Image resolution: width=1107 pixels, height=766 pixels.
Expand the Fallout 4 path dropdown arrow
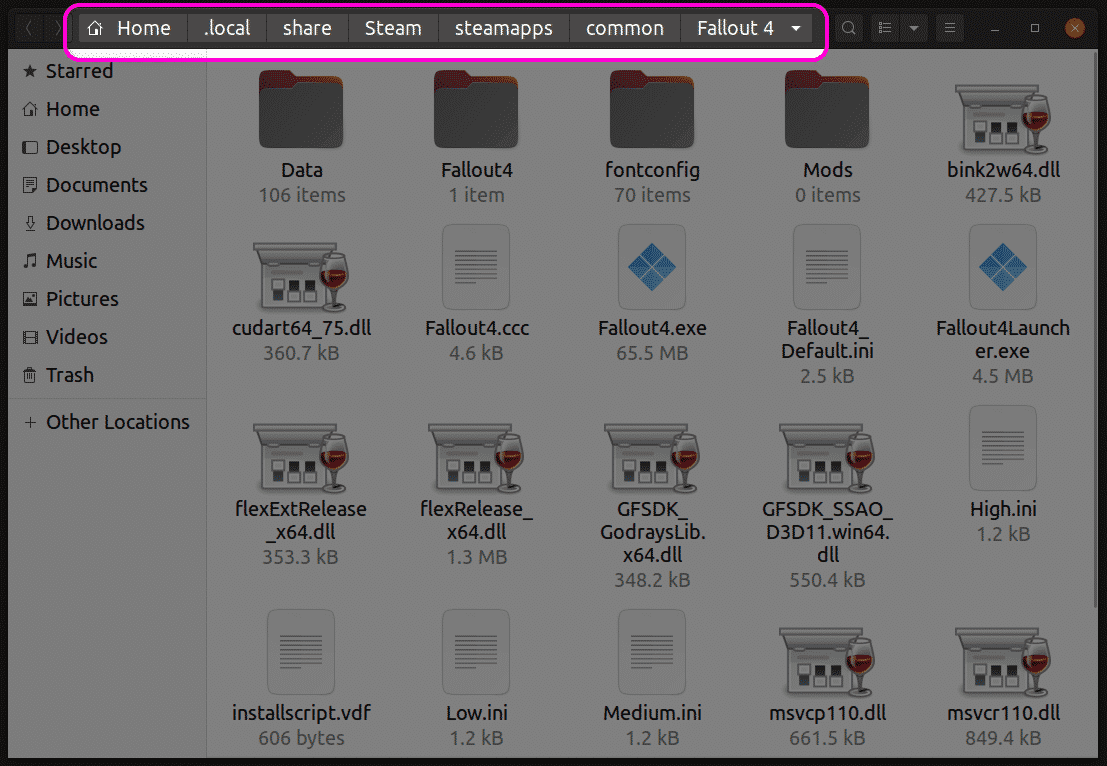(796, 28)
